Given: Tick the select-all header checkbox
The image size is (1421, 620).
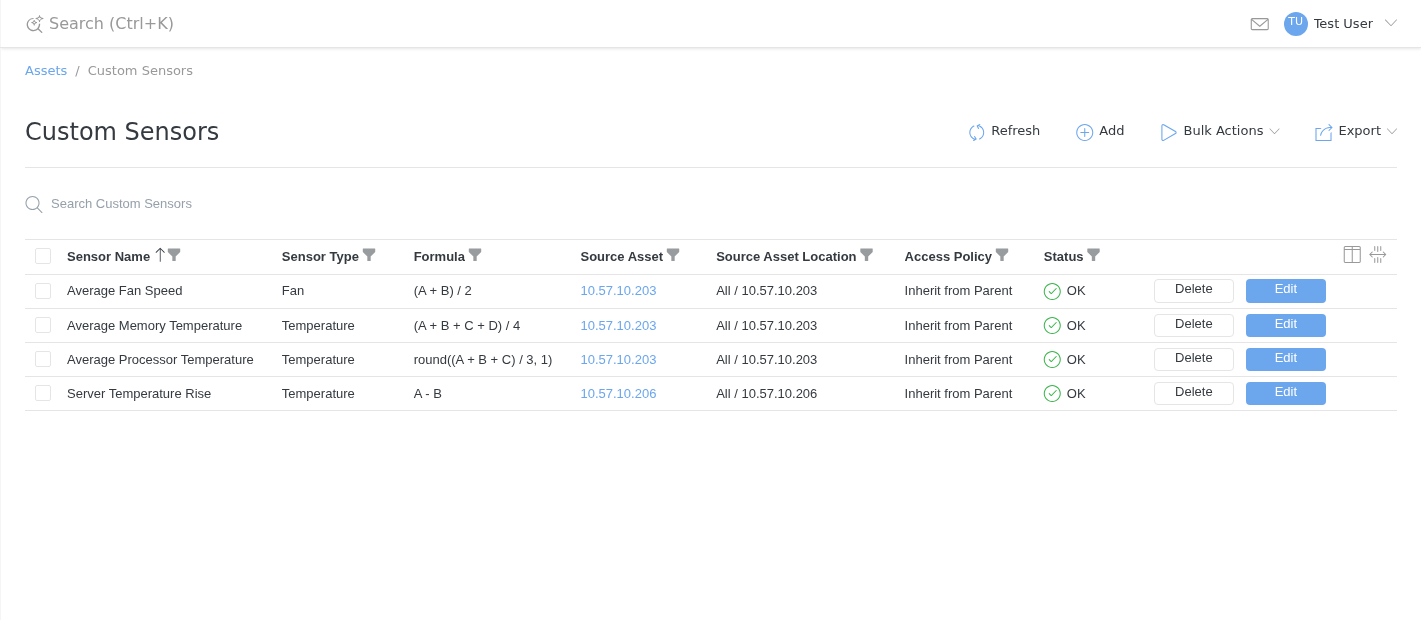Looking at the screenshot, I should click(x=43, y=256).
